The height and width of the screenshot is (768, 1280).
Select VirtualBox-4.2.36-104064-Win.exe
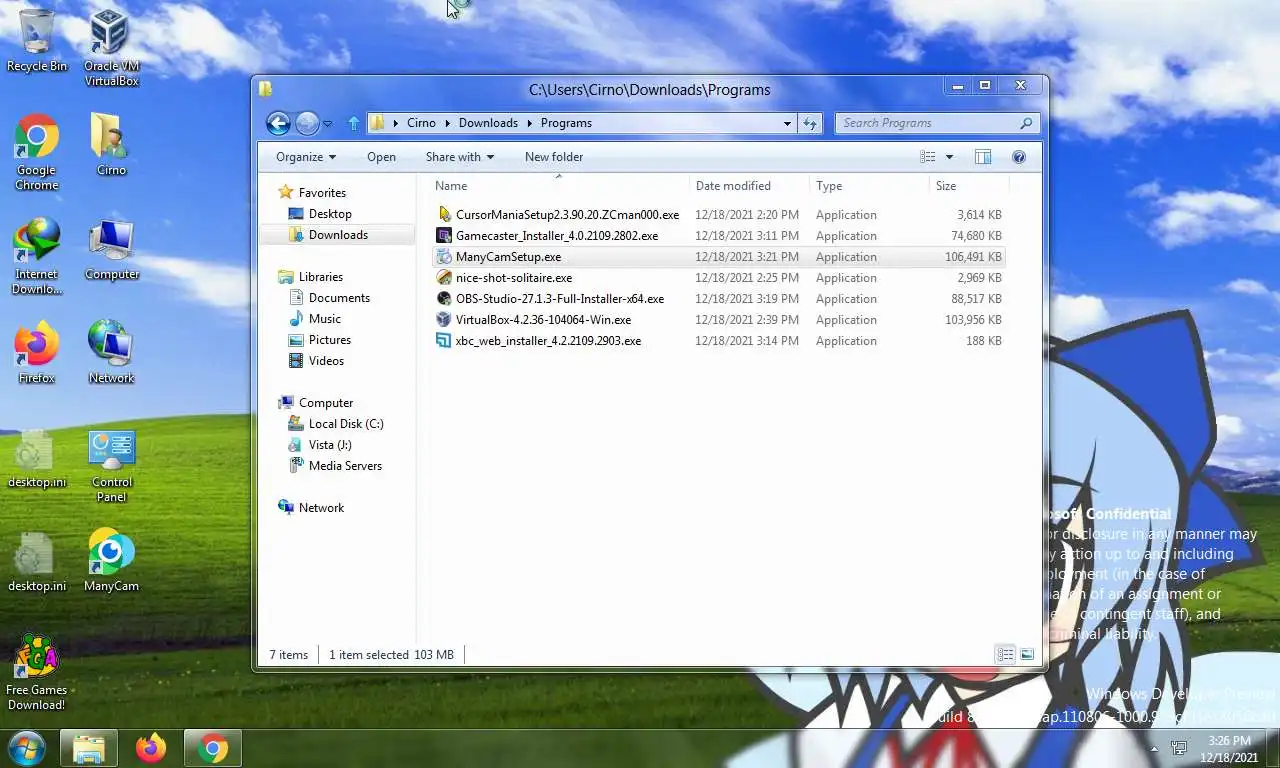tap(718, 320)
